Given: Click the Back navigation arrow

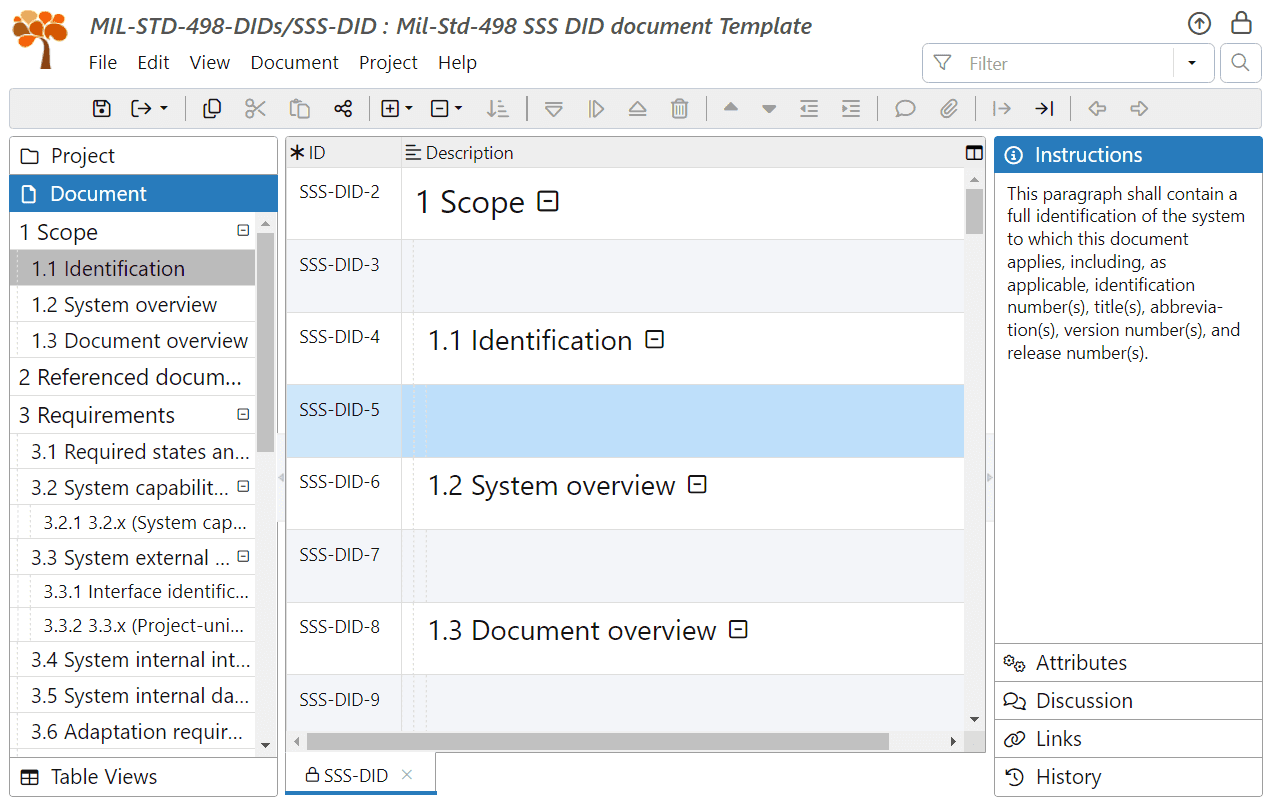Looking at the screenshot, I should click(1097, 109).
